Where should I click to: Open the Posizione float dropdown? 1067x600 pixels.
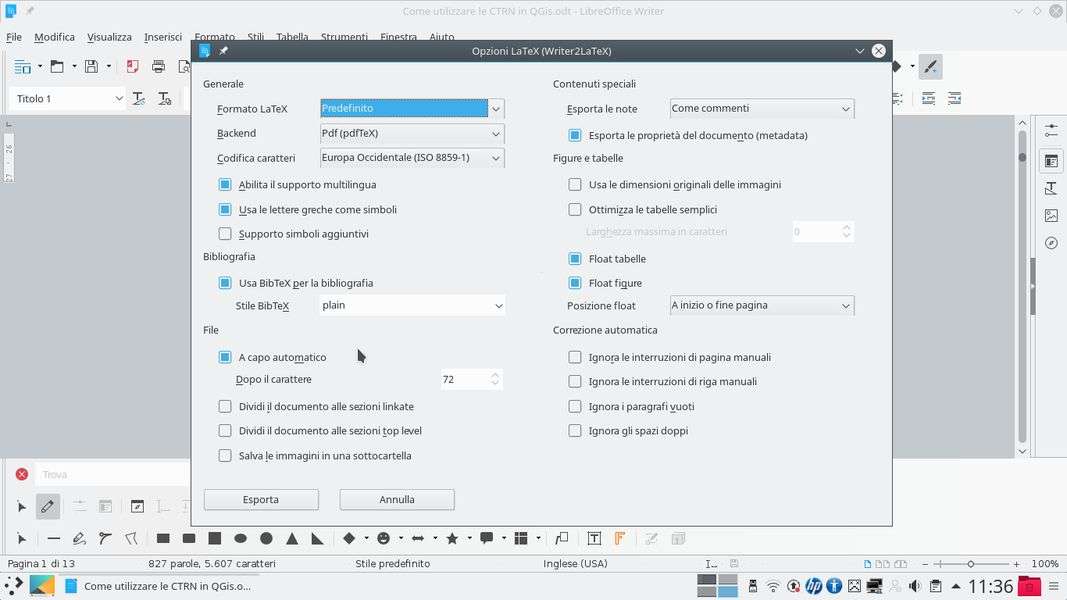[761, 305]
